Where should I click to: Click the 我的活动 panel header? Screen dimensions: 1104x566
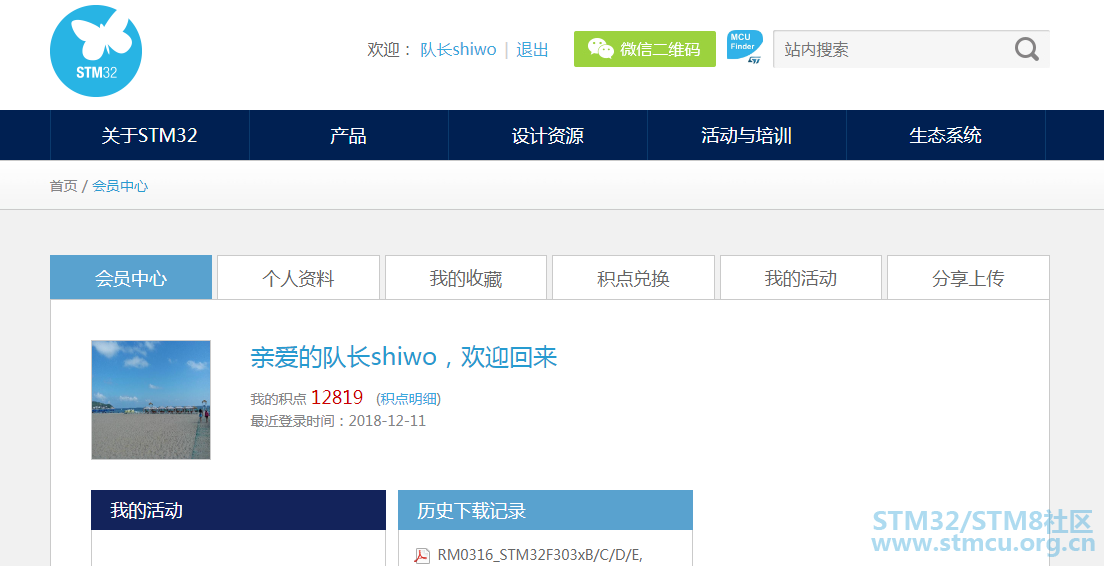pos(239,510)
